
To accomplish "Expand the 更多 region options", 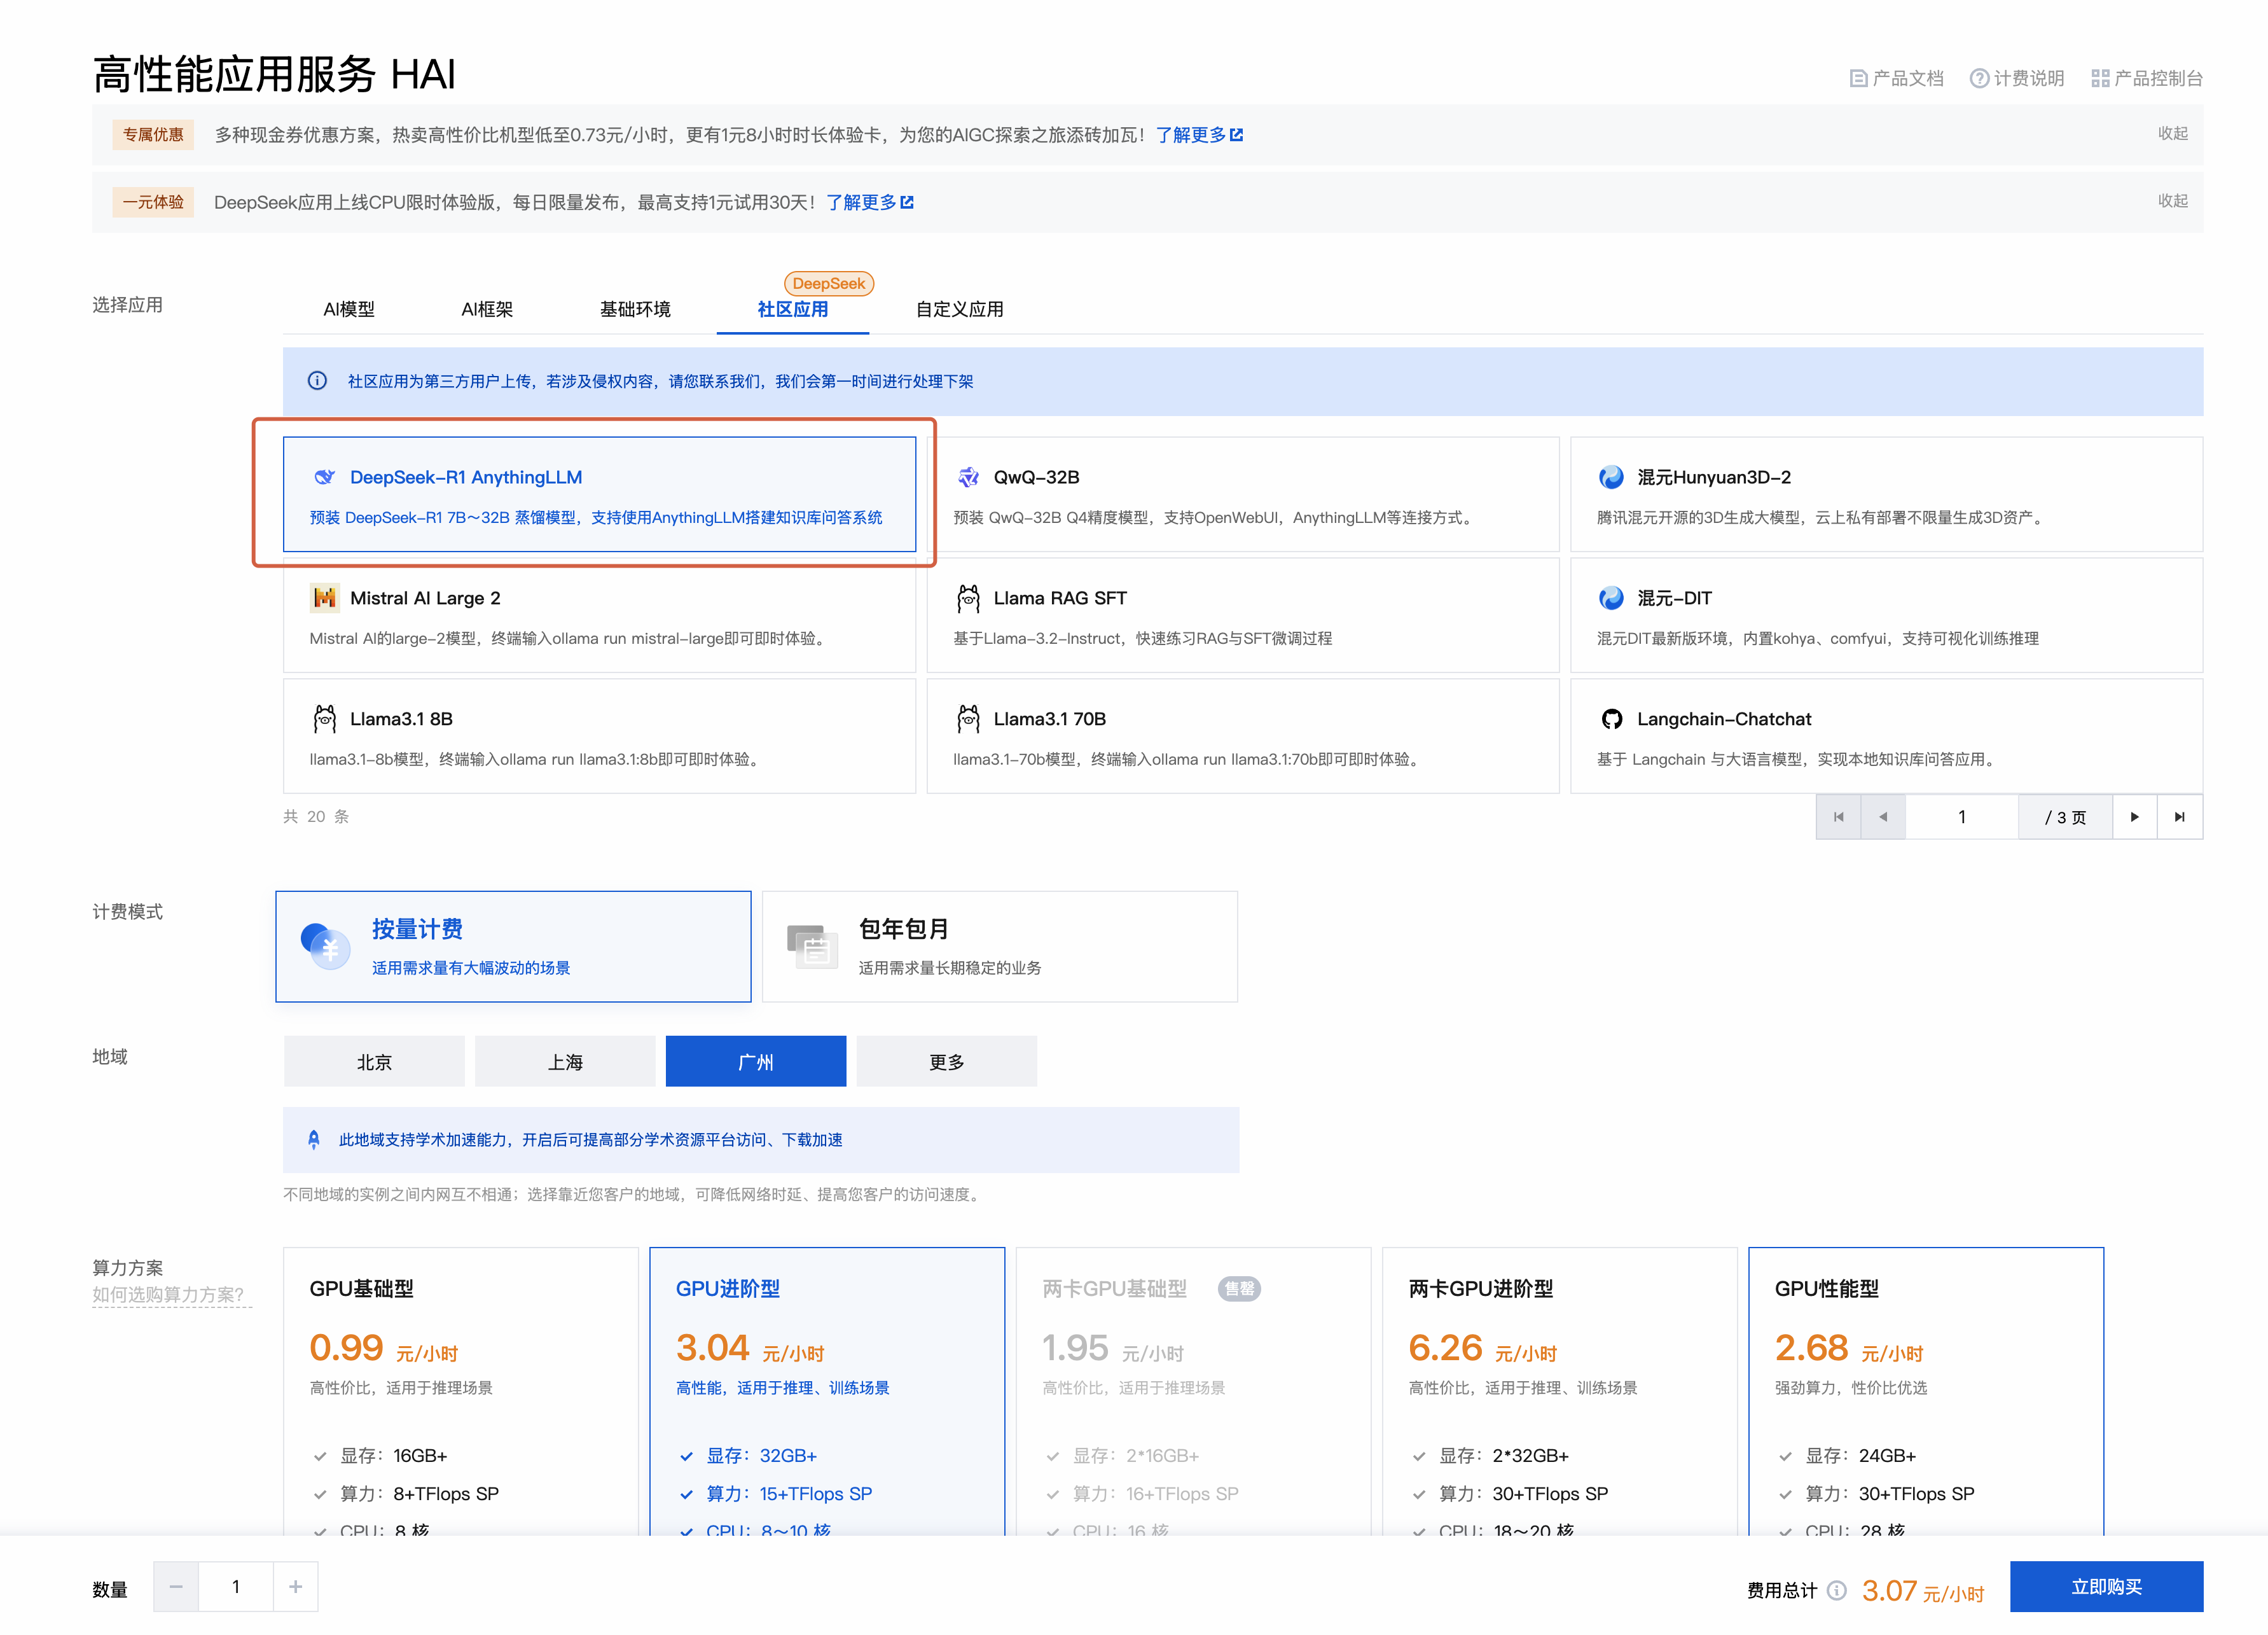I will pos(946,1062).
